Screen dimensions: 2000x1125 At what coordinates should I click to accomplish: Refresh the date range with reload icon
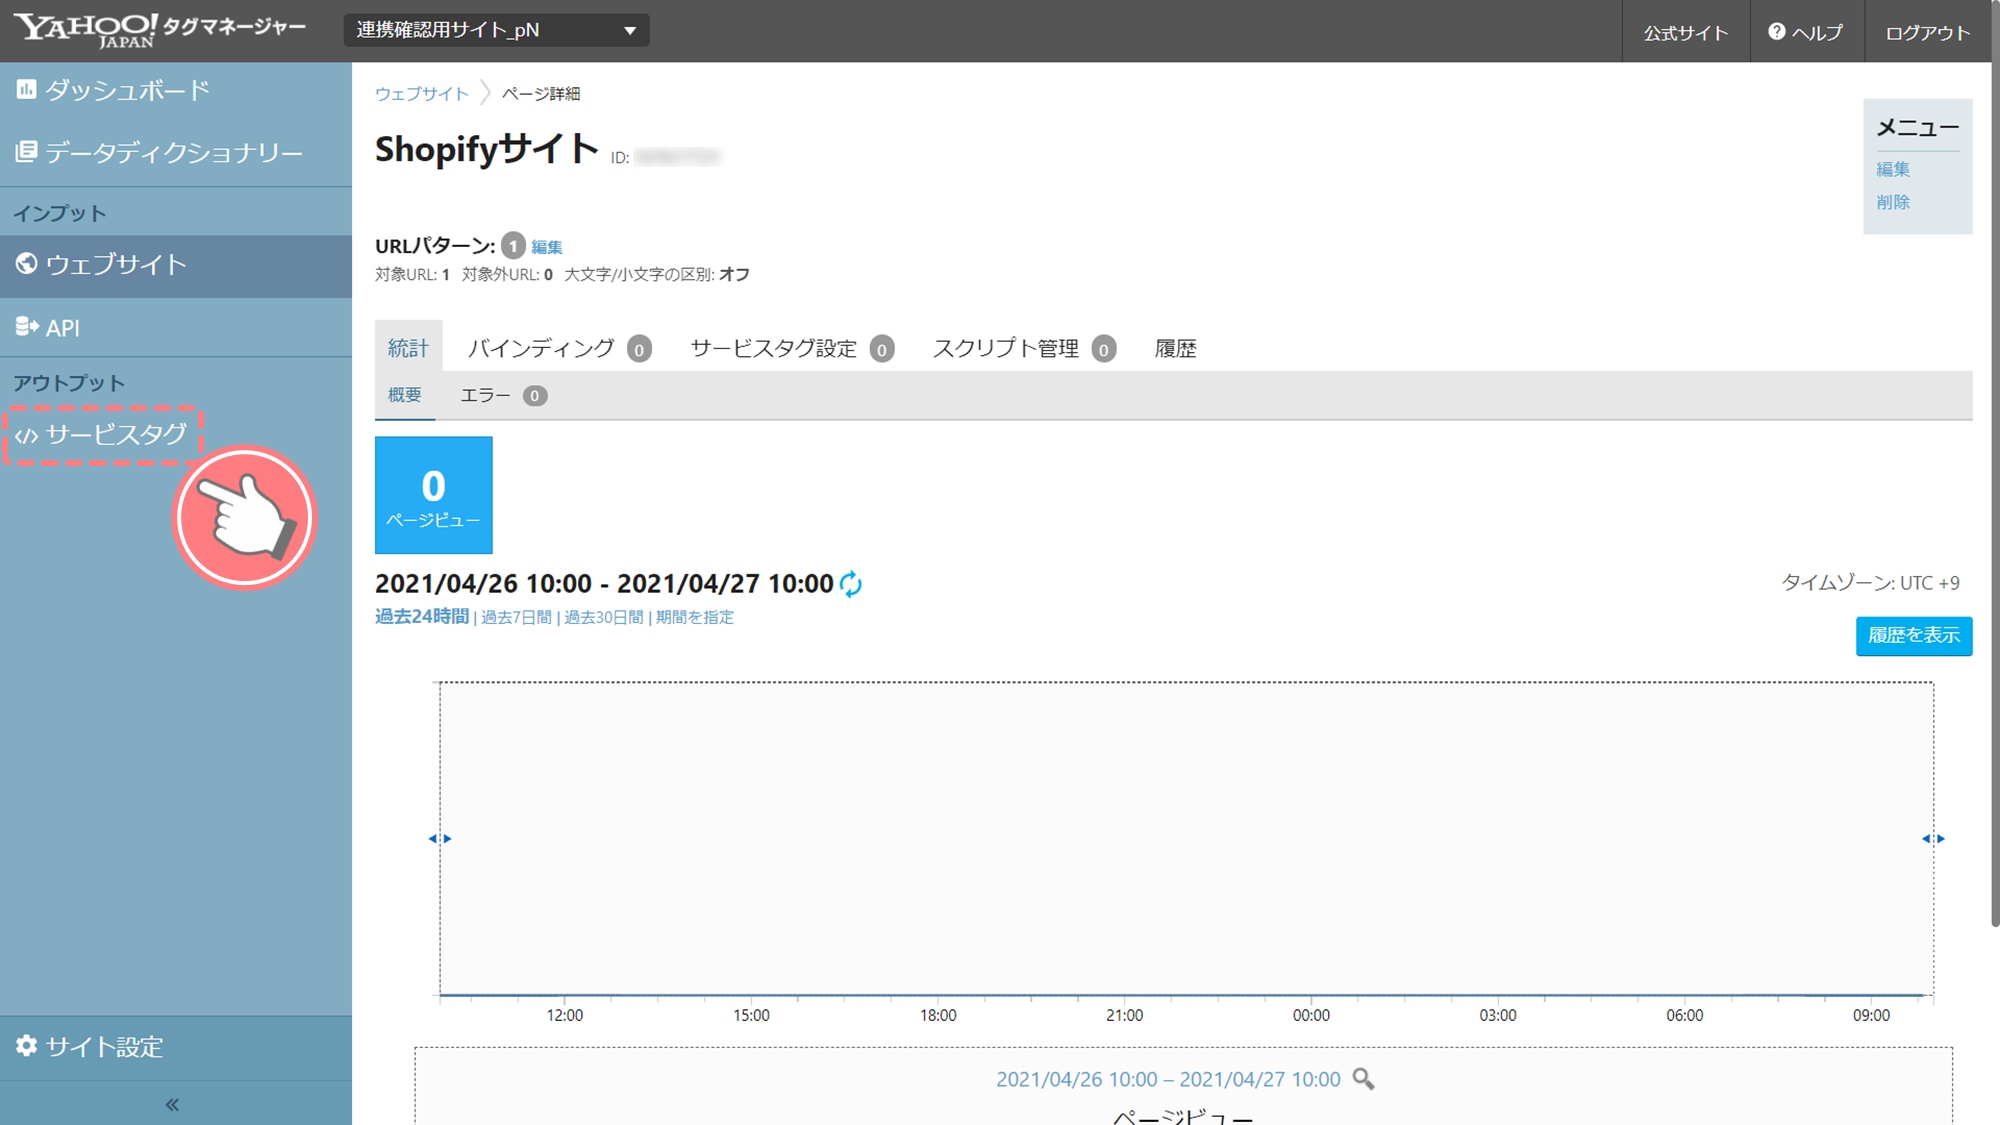[x=851, y=584]
